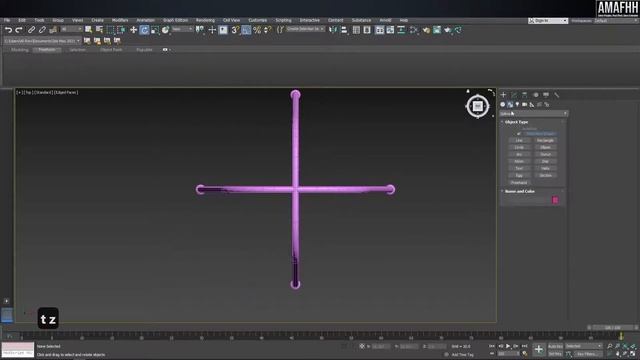Viewport: 640px width, 360px height.
Task: Select the Lights category icon
Action: coord(517,104)
